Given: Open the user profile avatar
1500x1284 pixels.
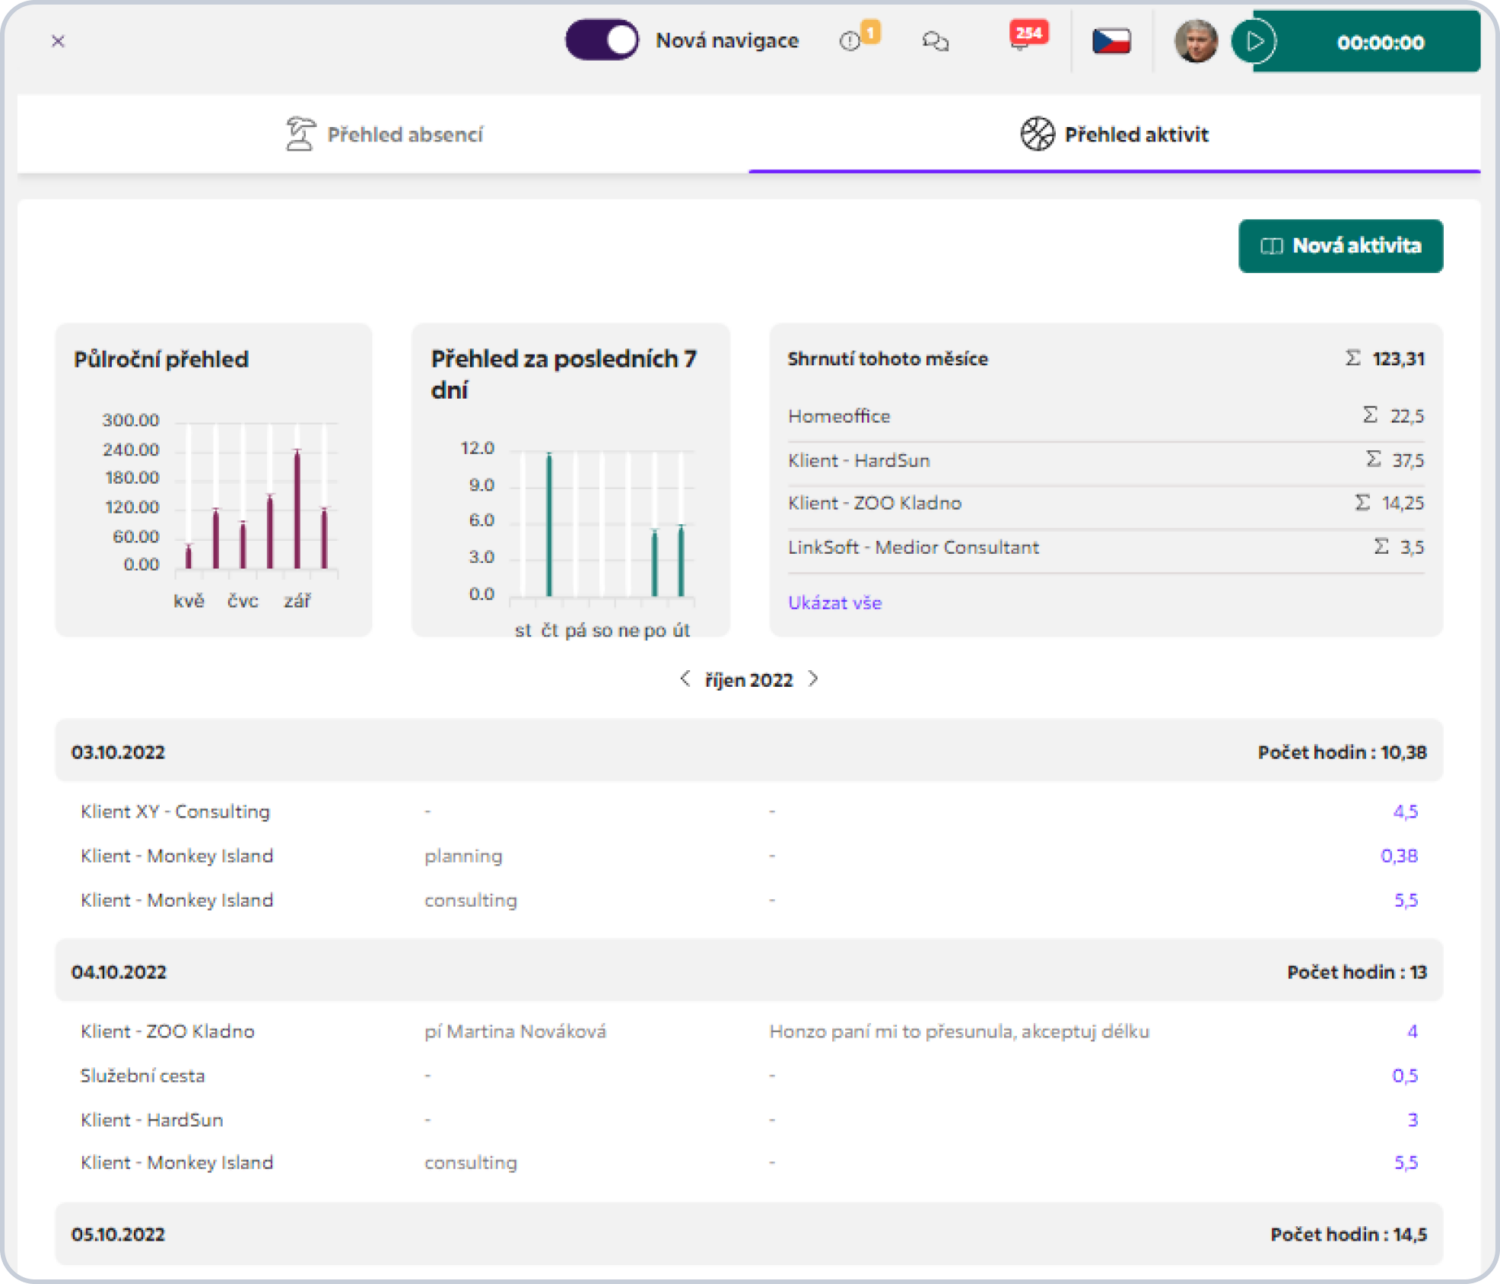Looking at the screenshot, I should [1196, 42].
